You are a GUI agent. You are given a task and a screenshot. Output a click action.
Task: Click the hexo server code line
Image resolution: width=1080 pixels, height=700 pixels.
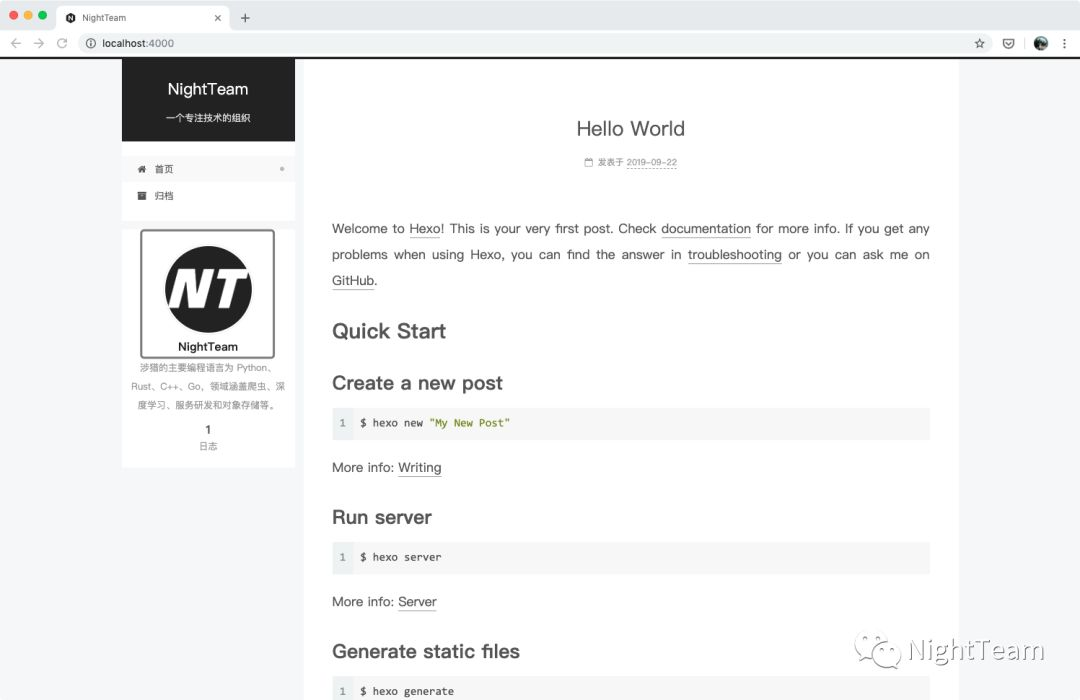[400, 557]
